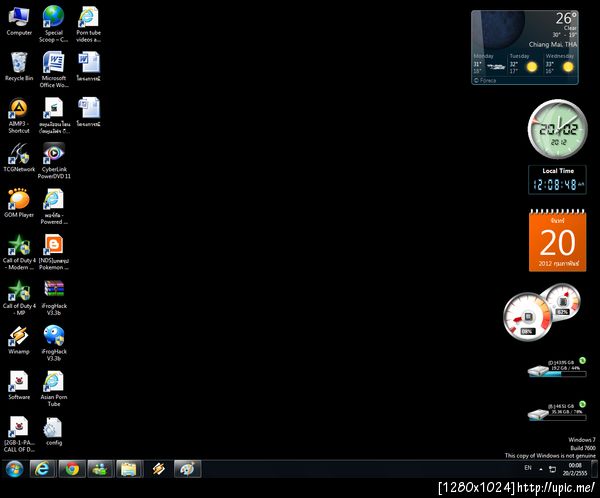Click the Chiang Mai, THA location text
Viewport: 600px width, 498px height.
coord(553,44)
